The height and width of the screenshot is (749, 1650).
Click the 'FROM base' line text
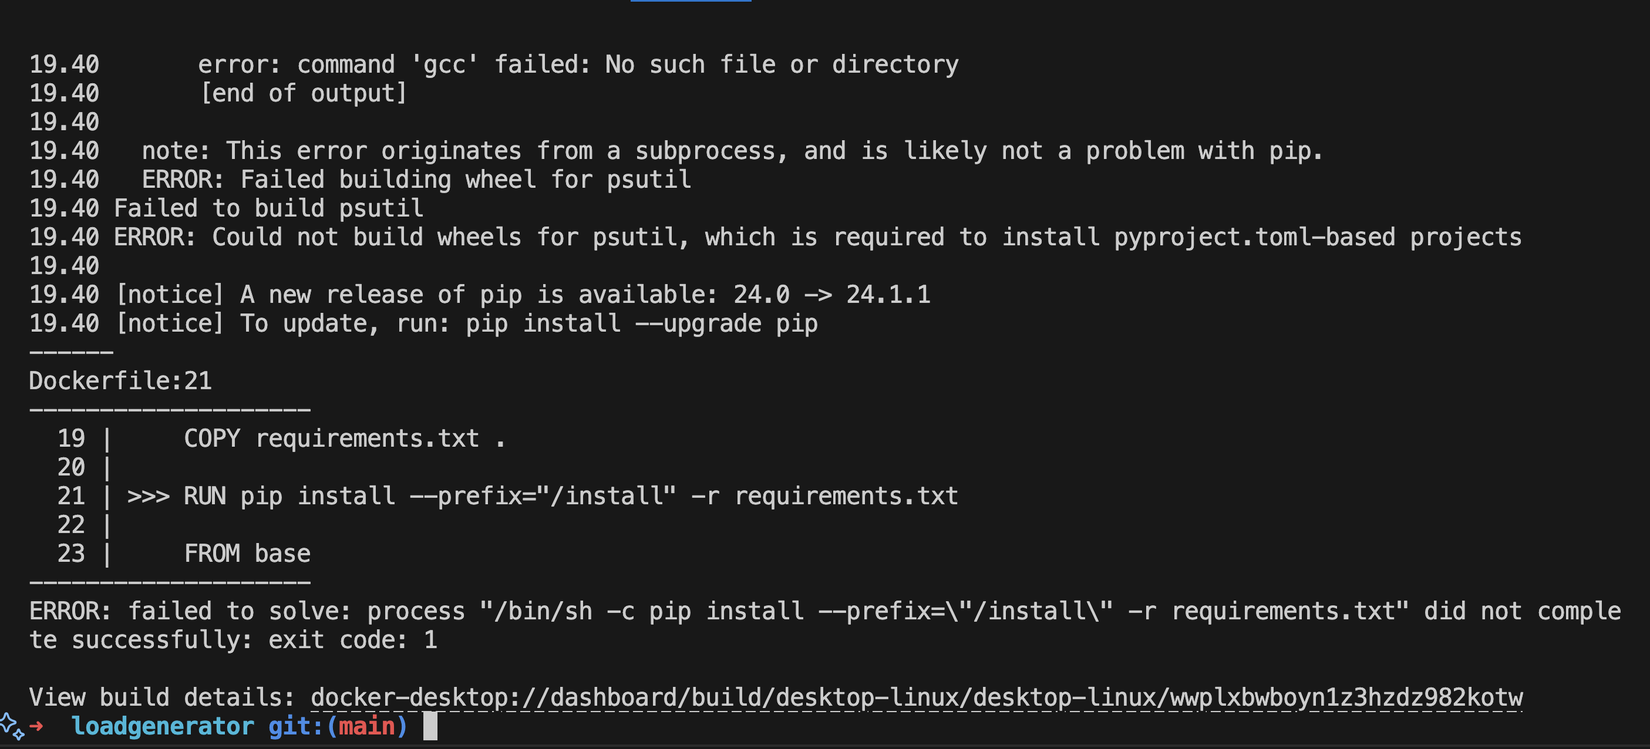247,554
